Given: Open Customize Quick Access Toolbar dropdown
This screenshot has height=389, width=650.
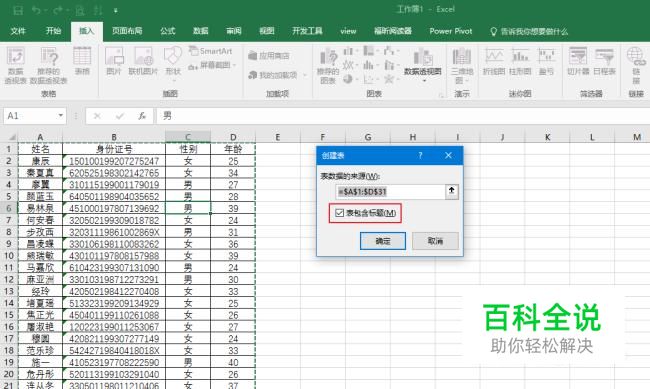Looking at the screenshot, I should pos(116,10).
